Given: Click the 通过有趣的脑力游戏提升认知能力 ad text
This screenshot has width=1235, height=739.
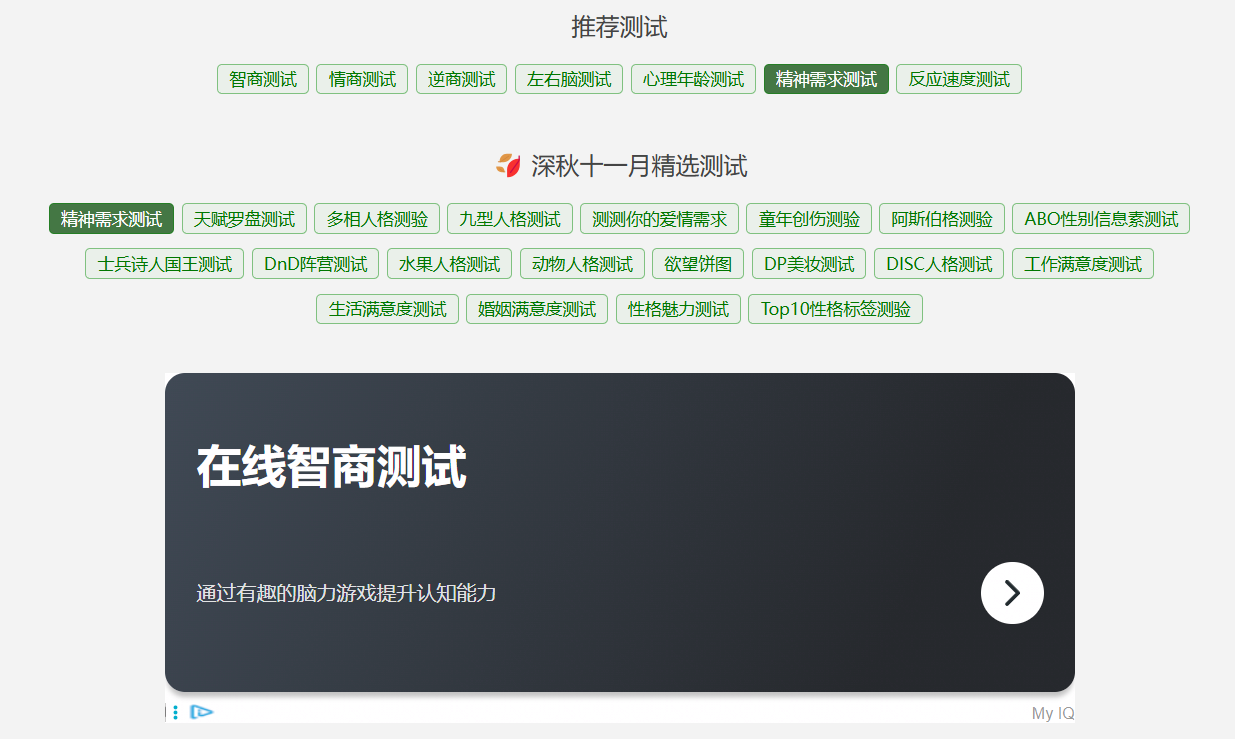Looking at the screenshot, I should click(x=346, y=593).
